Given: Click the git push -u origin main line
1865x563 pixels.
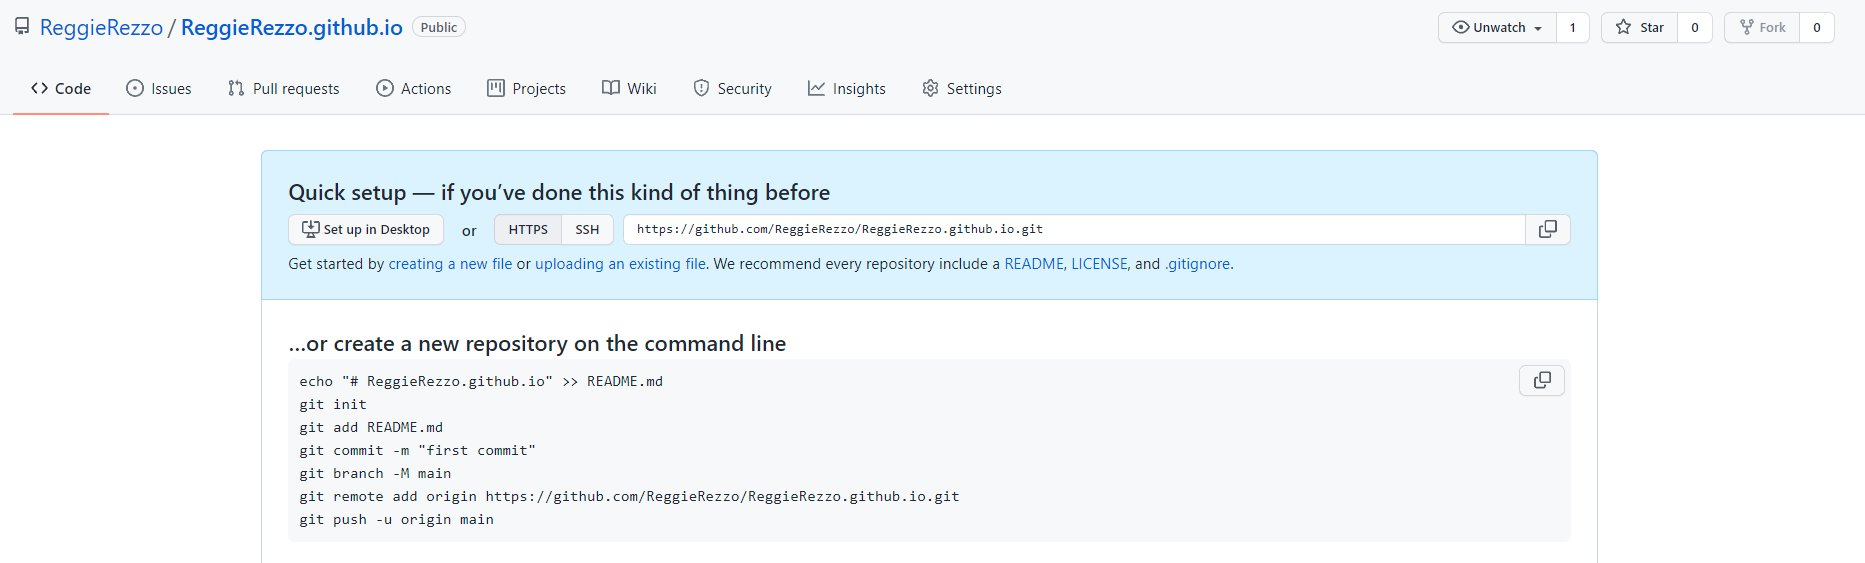Looking at the screenshot, I should pos(396,519).
